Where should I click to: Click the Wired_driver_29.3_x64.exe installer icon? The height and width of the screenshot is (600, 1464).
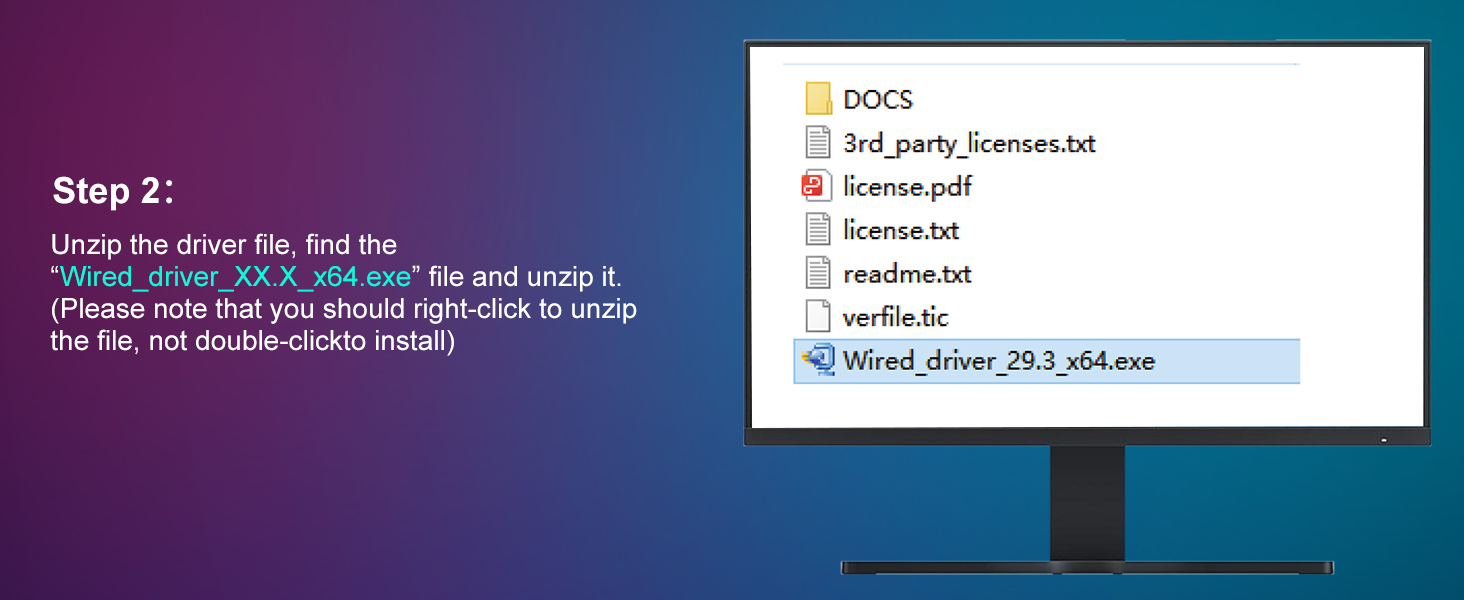819,360
